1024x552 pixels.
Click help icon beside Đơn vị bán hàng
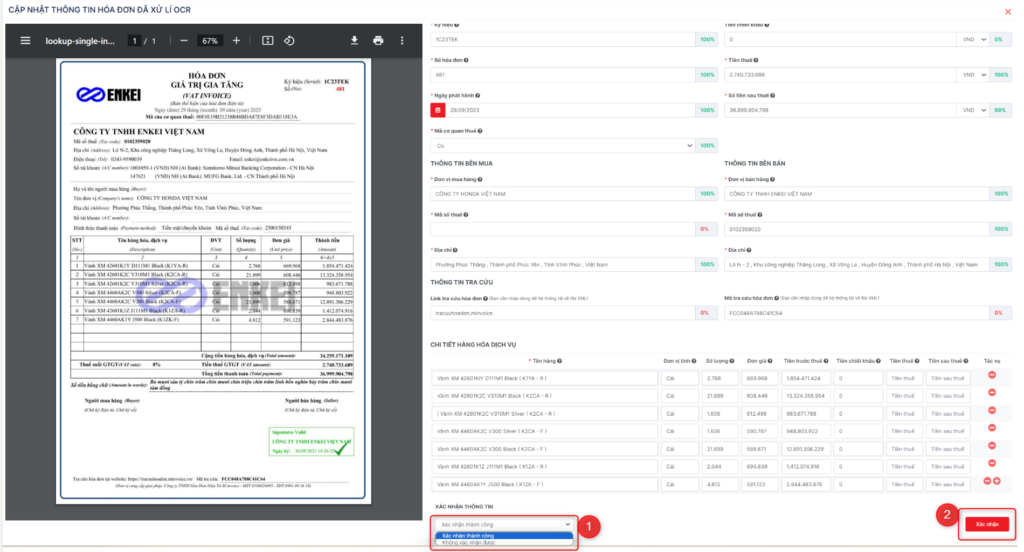point(773,179)
